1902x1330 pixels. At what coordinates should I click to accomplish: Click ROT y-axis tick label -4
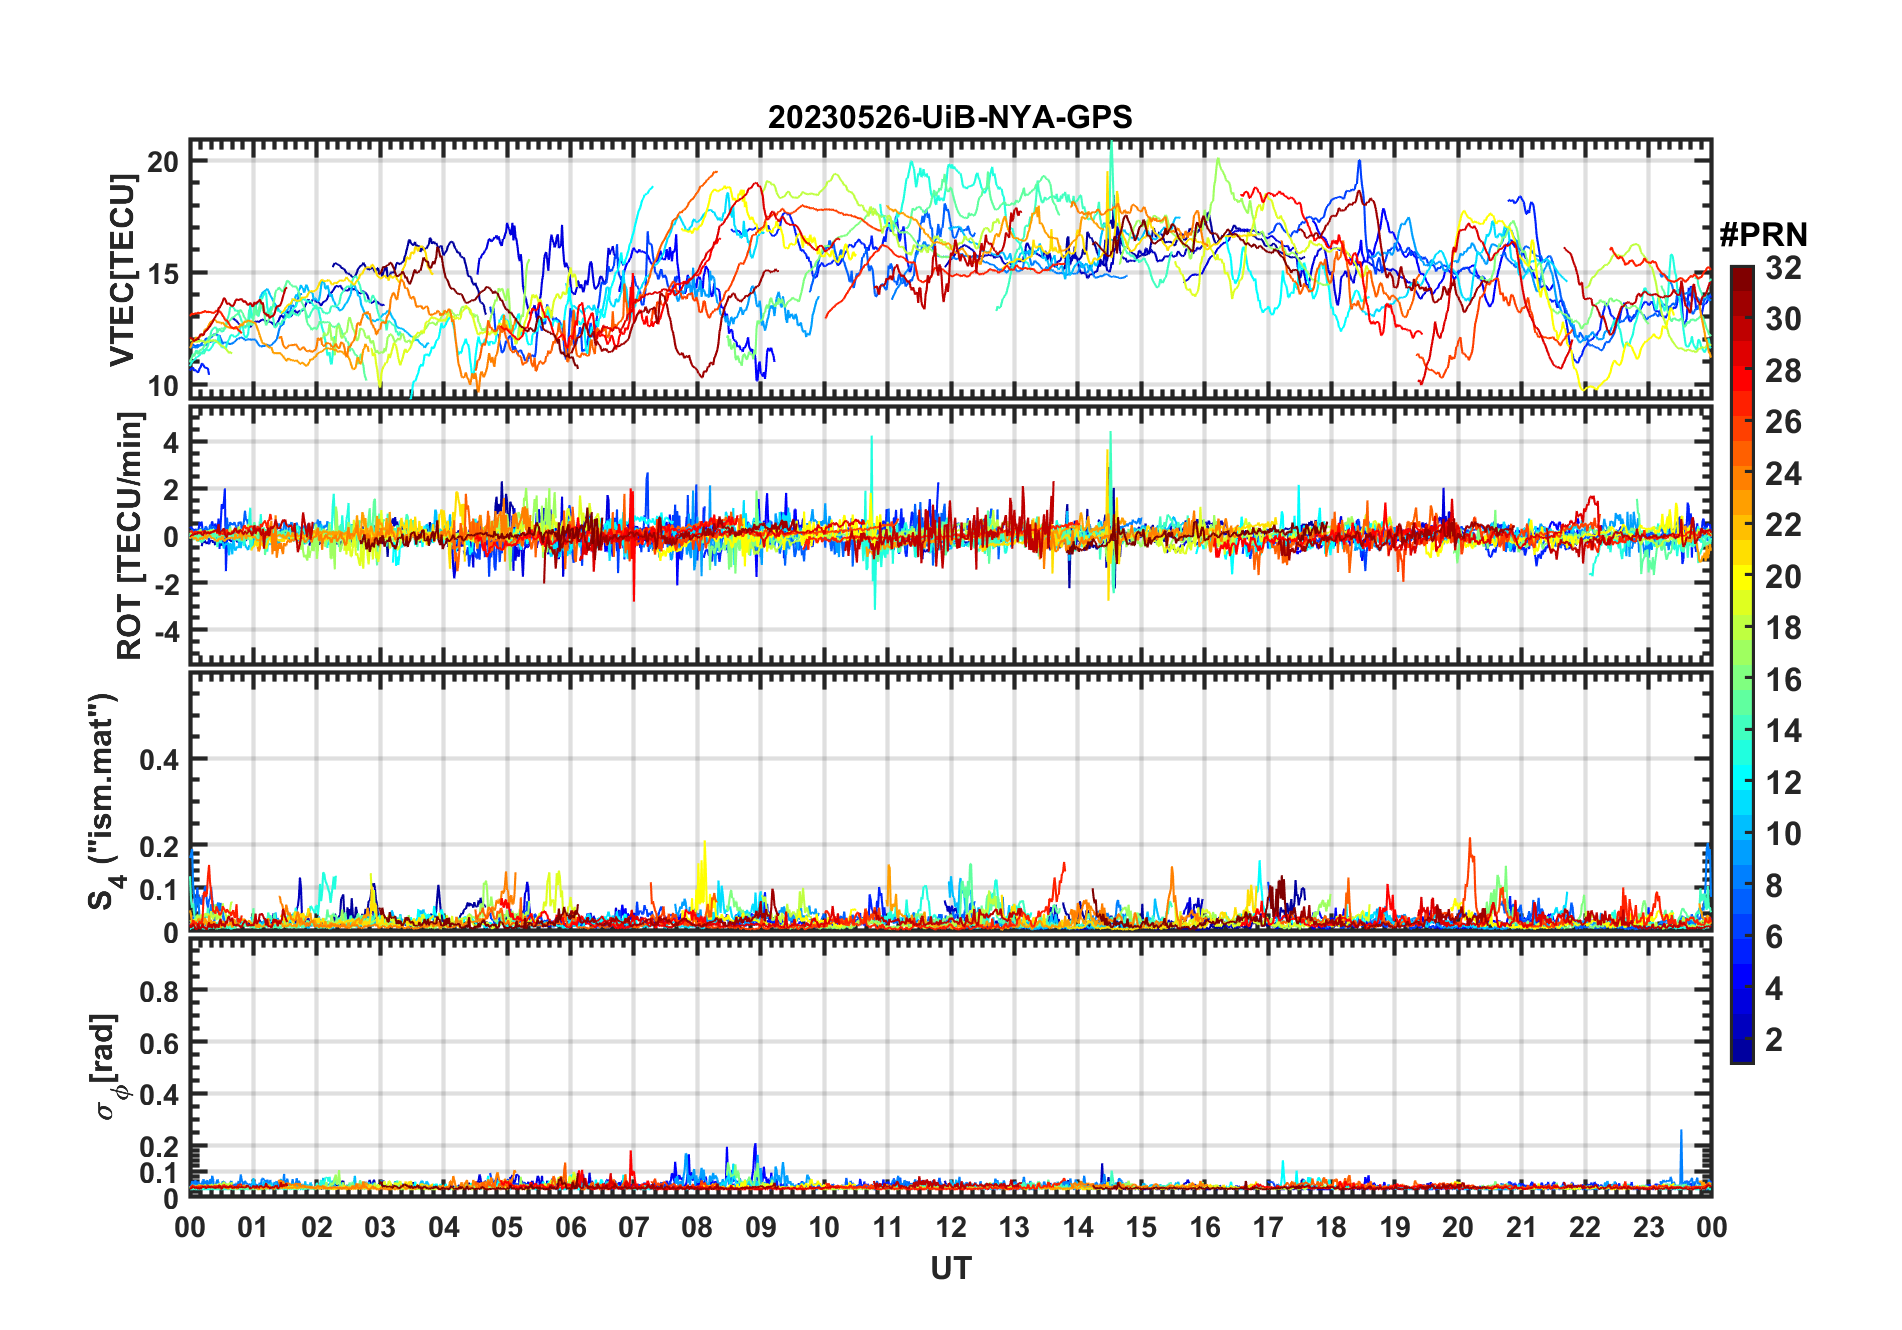pyautogui.click(x=165, y=631)
